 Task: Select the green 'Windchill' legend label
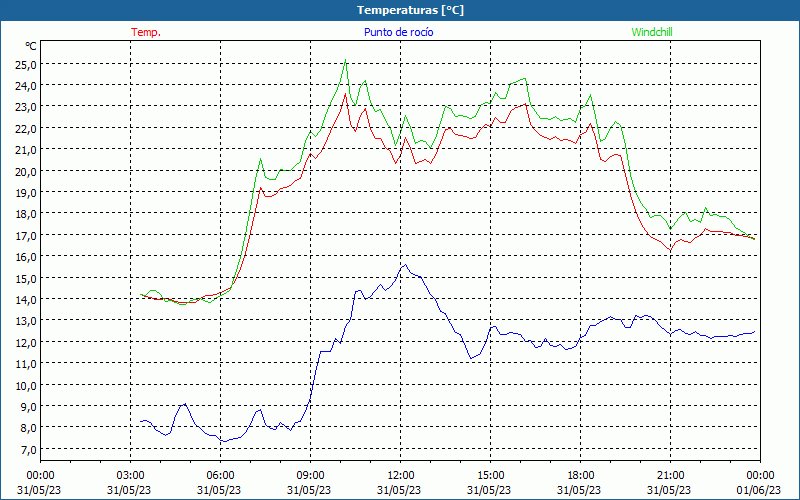pyautogui.click(x=652, y=32)
